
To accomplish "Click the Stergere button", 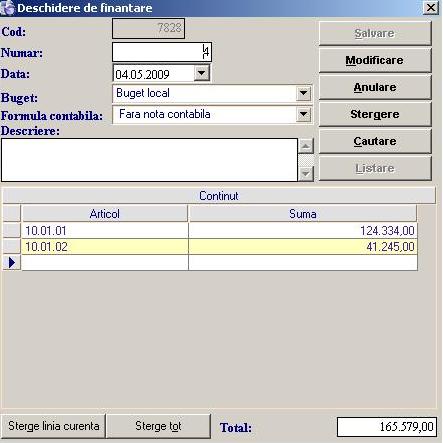I will (x=375, y=114).
